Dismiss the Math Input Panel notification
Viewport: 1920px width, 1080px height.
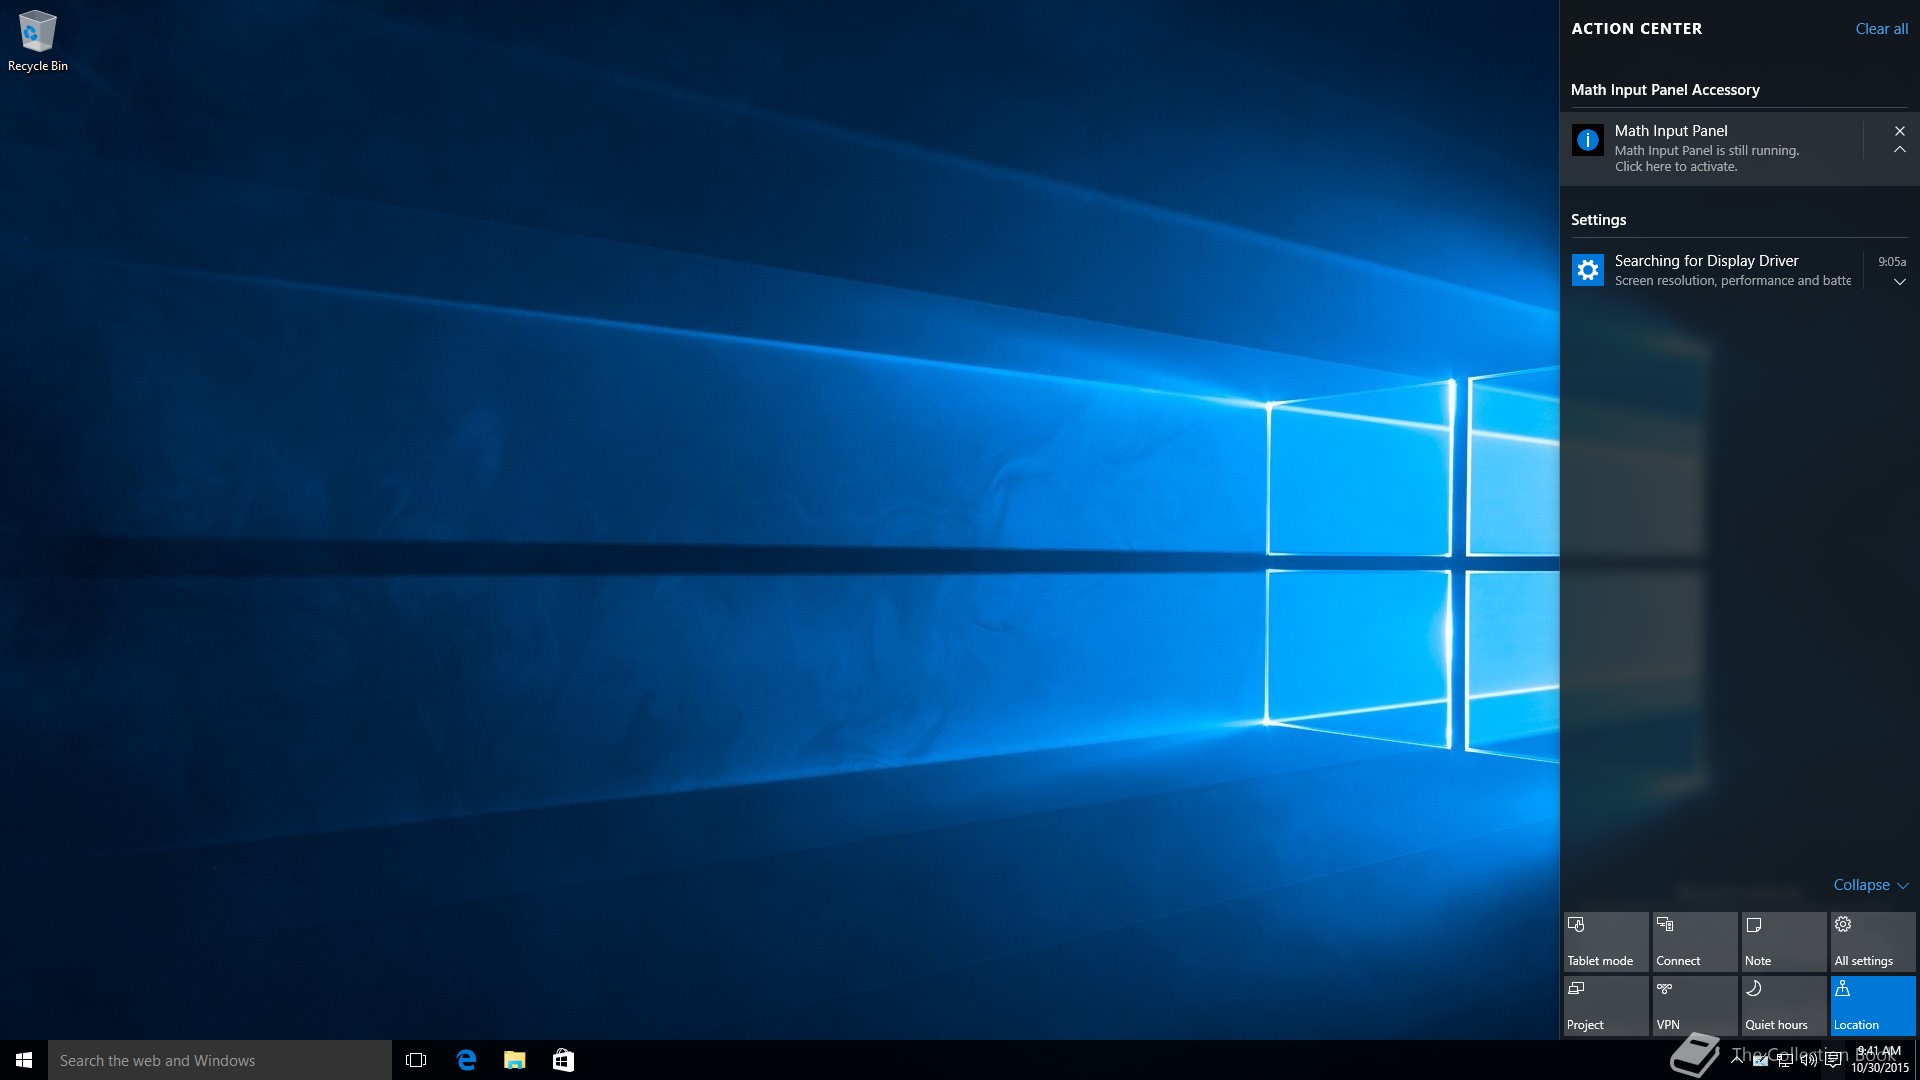[1900, 131]
